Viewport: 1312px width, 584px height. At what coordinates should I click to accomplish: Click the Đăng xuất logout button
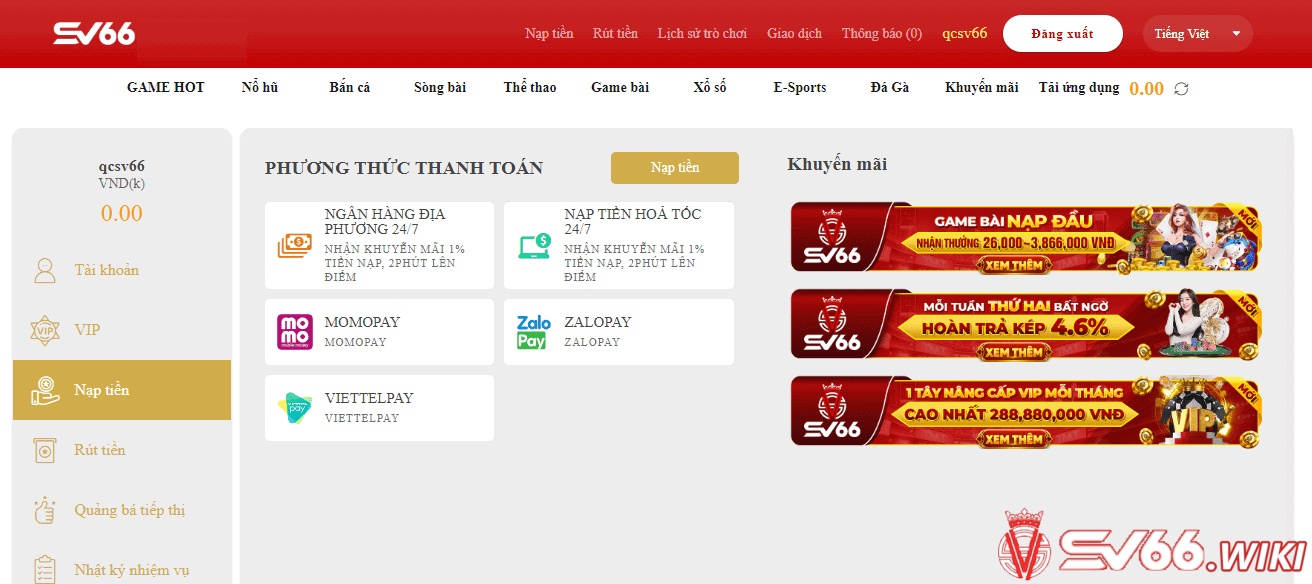(x=1063, y=34)
